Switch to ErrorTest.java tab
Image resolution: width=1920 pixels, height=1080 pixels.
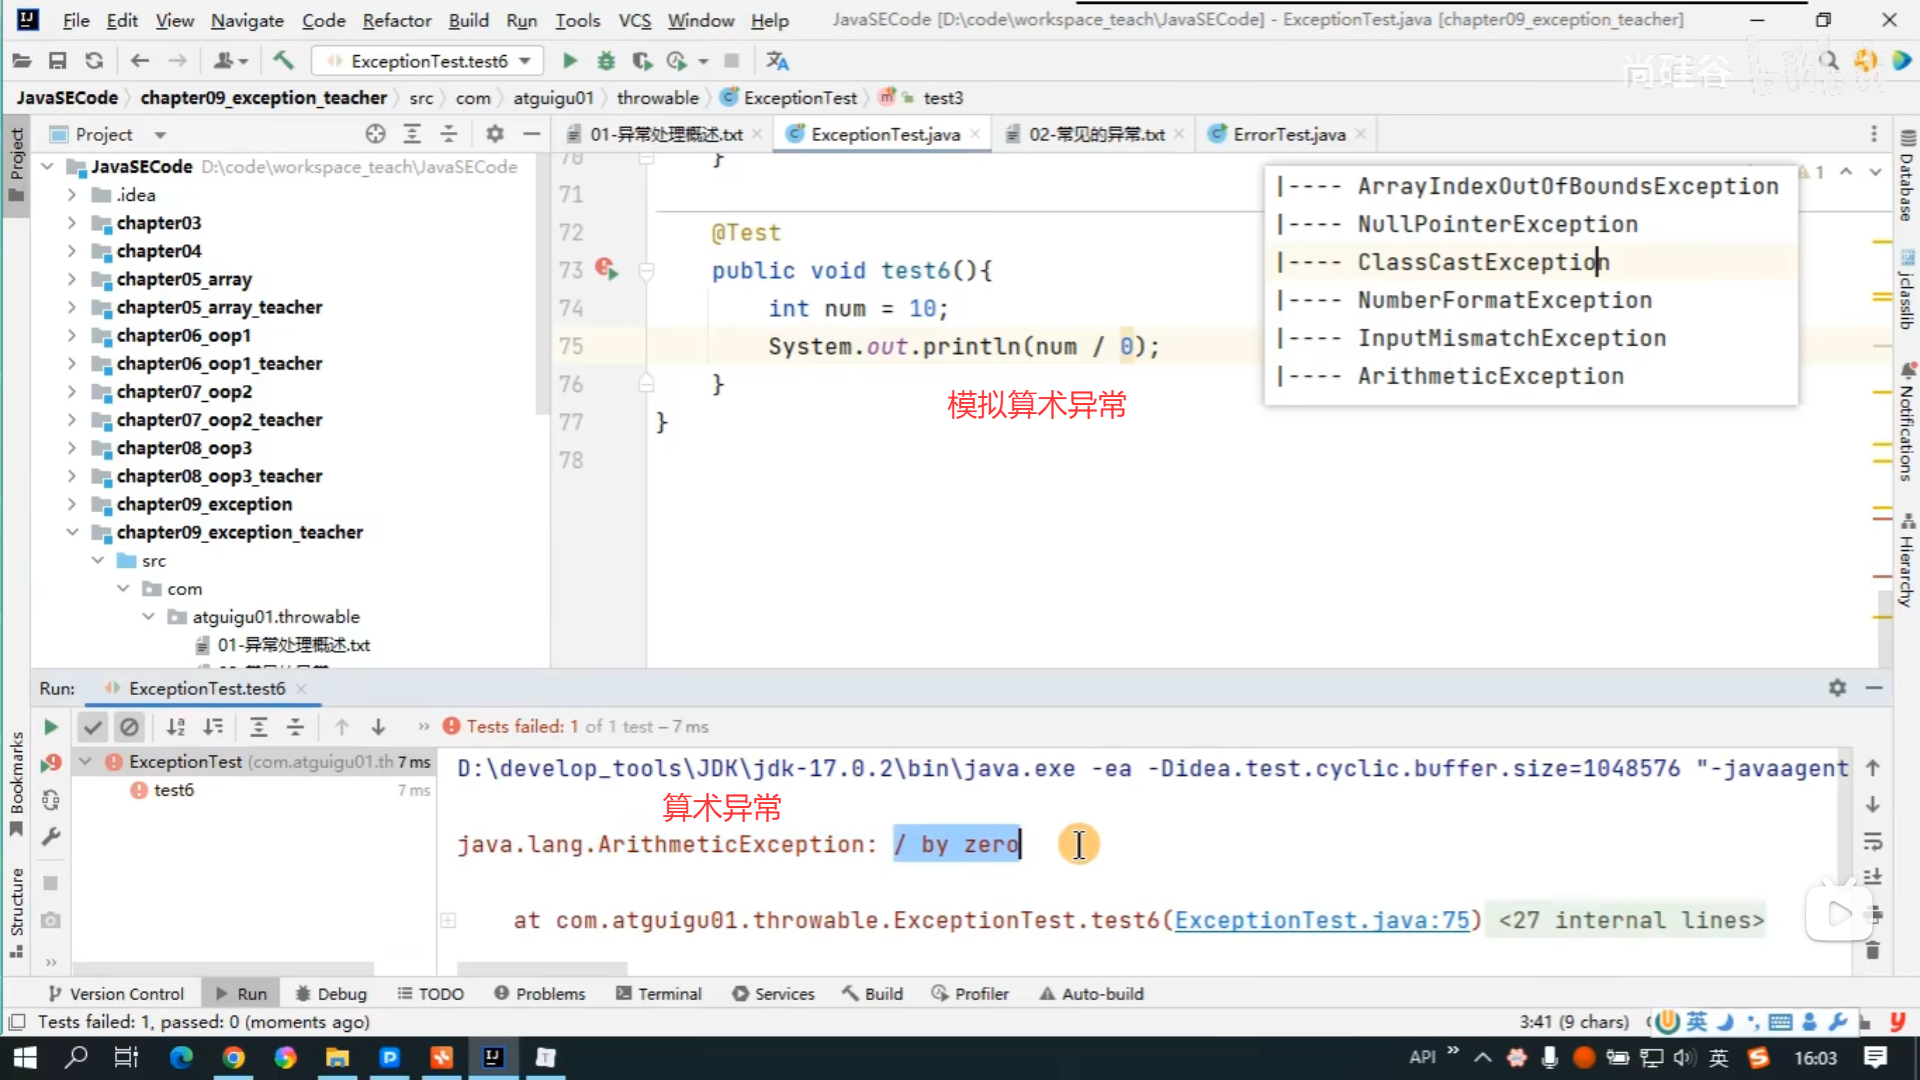1288,134
